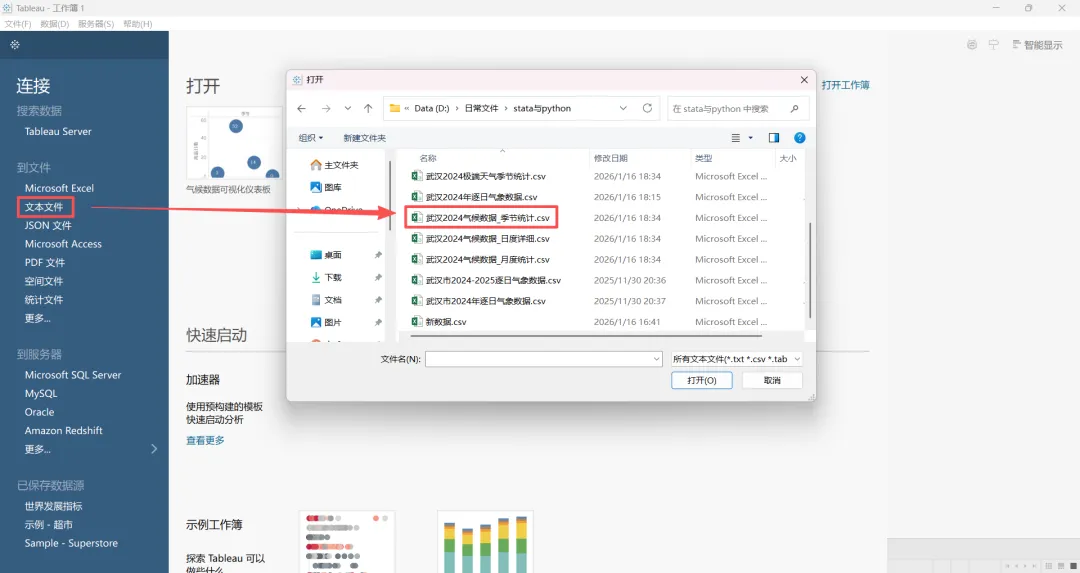The width and height of the screenshot is (1080, 573).
Task: Click the magnifier search icon in dialog
Action: 794,108
